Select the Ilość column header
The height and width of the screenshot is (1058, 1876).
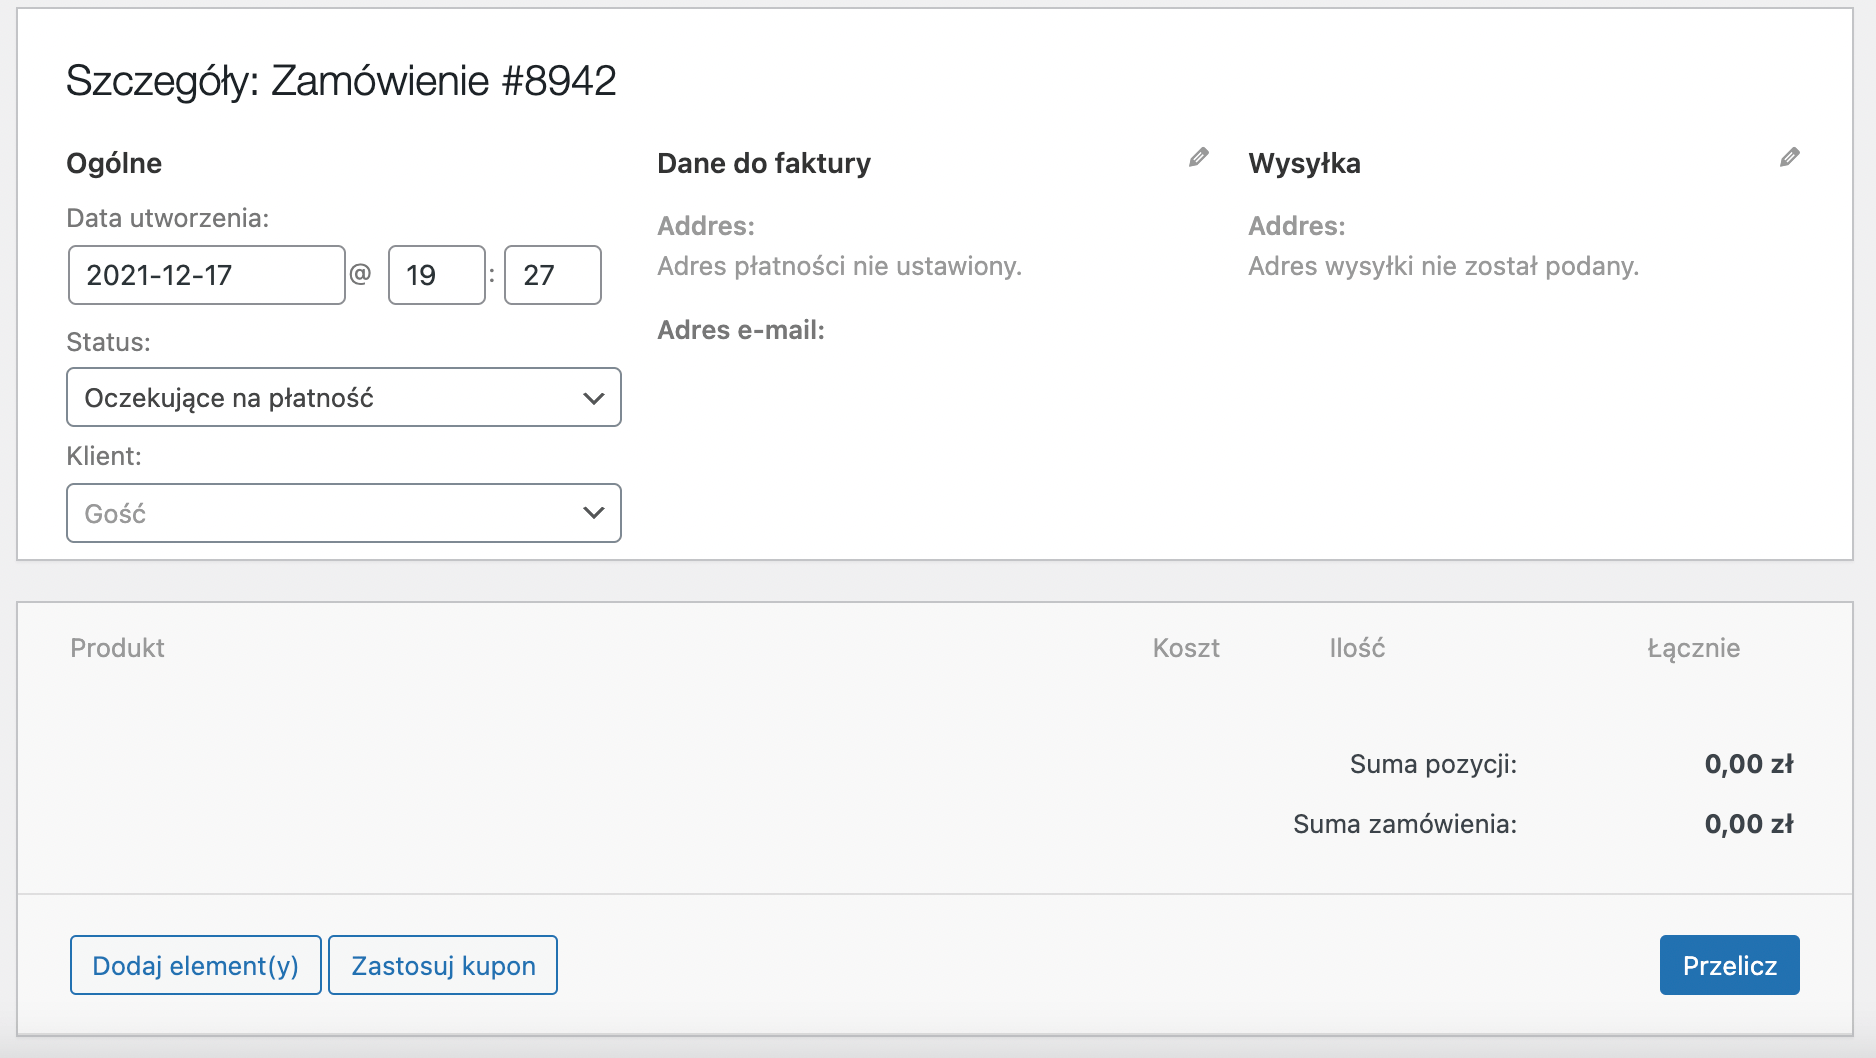(1357, 648)
